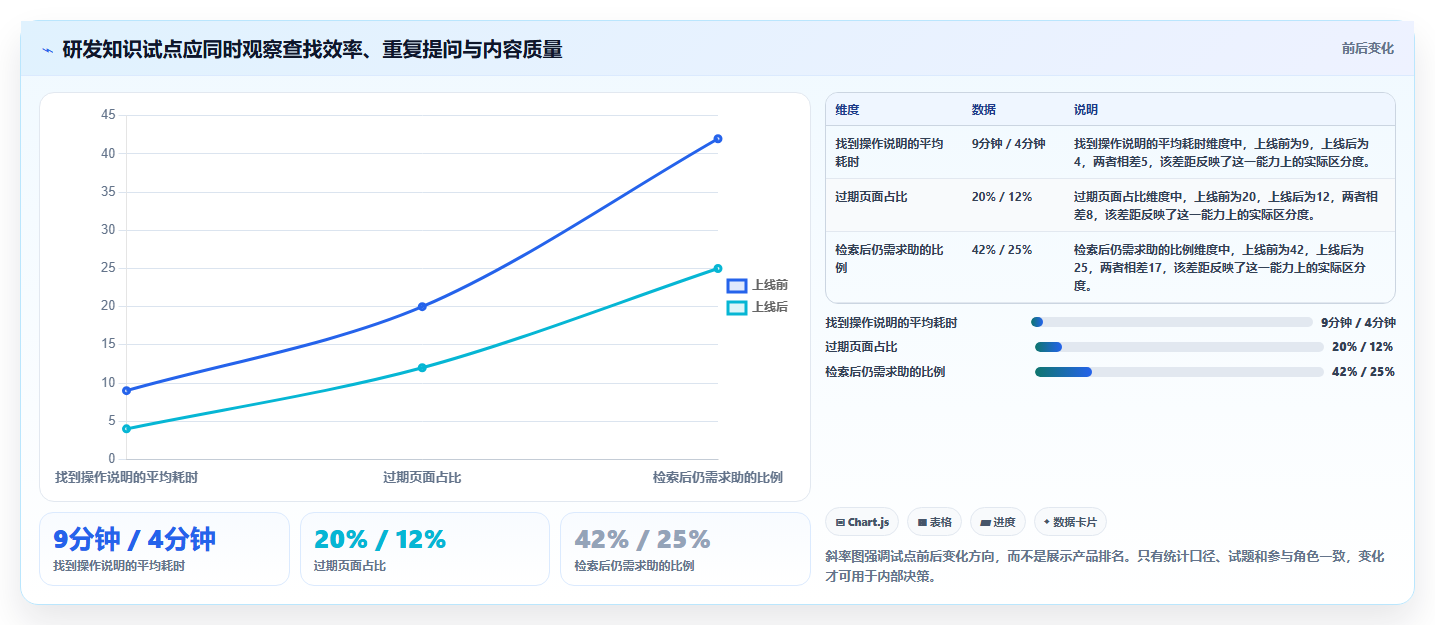
Task: Click the 维度 table column header
Action: [847, 110]
